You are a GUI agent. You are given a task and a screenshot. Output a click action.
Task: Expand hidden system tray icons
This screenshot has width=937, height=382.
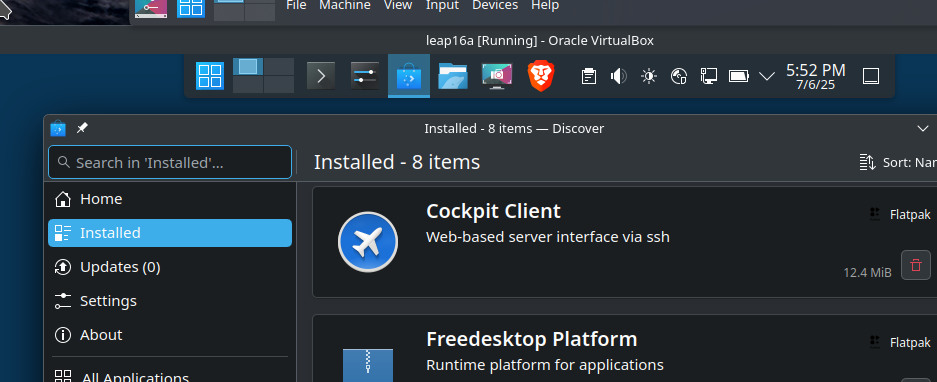[x=767, y=76]
